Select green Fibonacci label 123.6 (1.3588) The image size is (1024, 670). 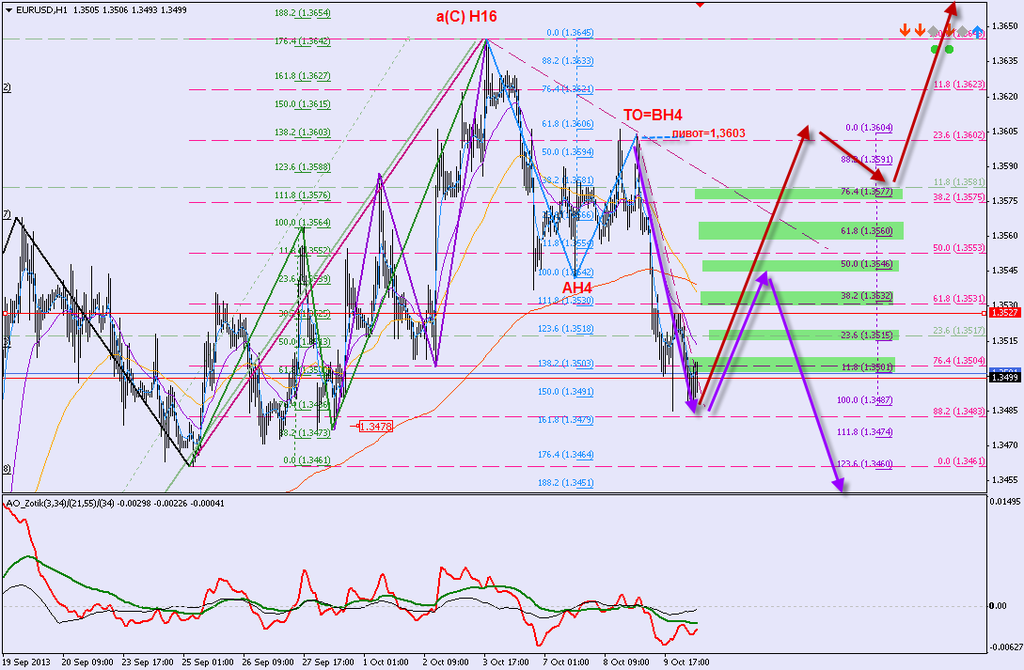(302, 167)
